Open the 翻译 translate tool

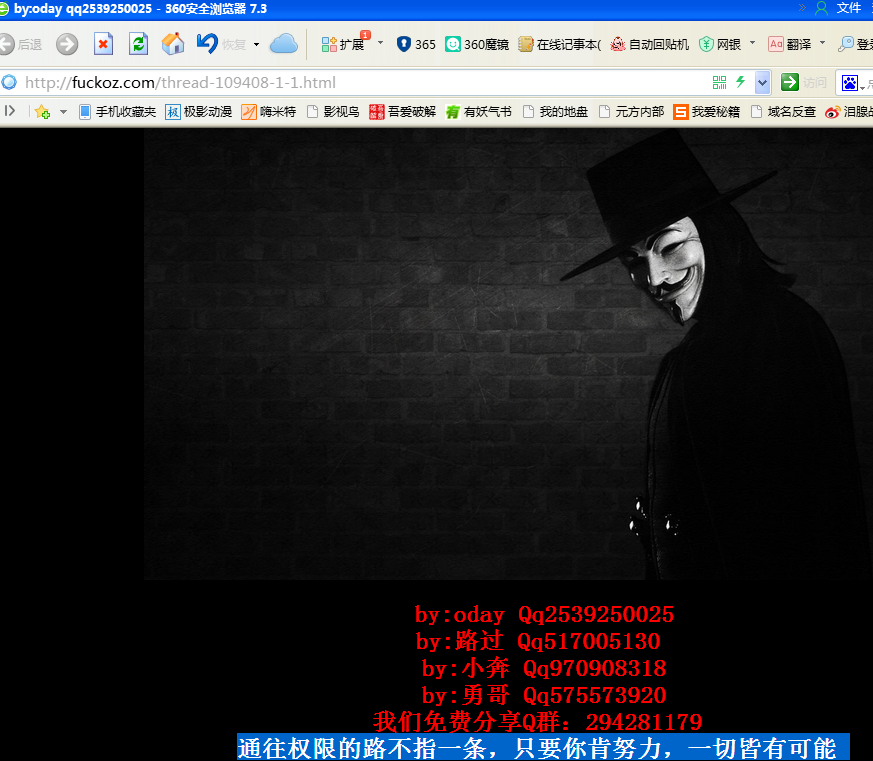[789, 44]
